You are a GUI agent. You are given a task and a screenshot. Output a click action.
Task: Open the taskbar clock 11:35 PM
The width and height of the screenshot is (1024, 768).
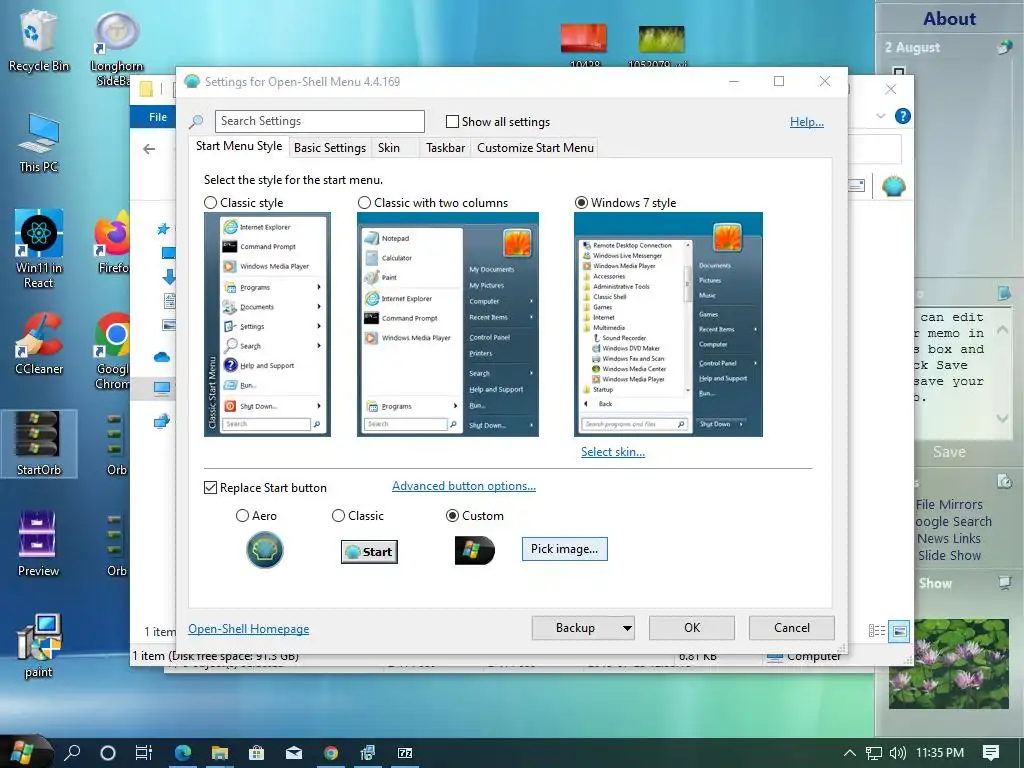940,753
